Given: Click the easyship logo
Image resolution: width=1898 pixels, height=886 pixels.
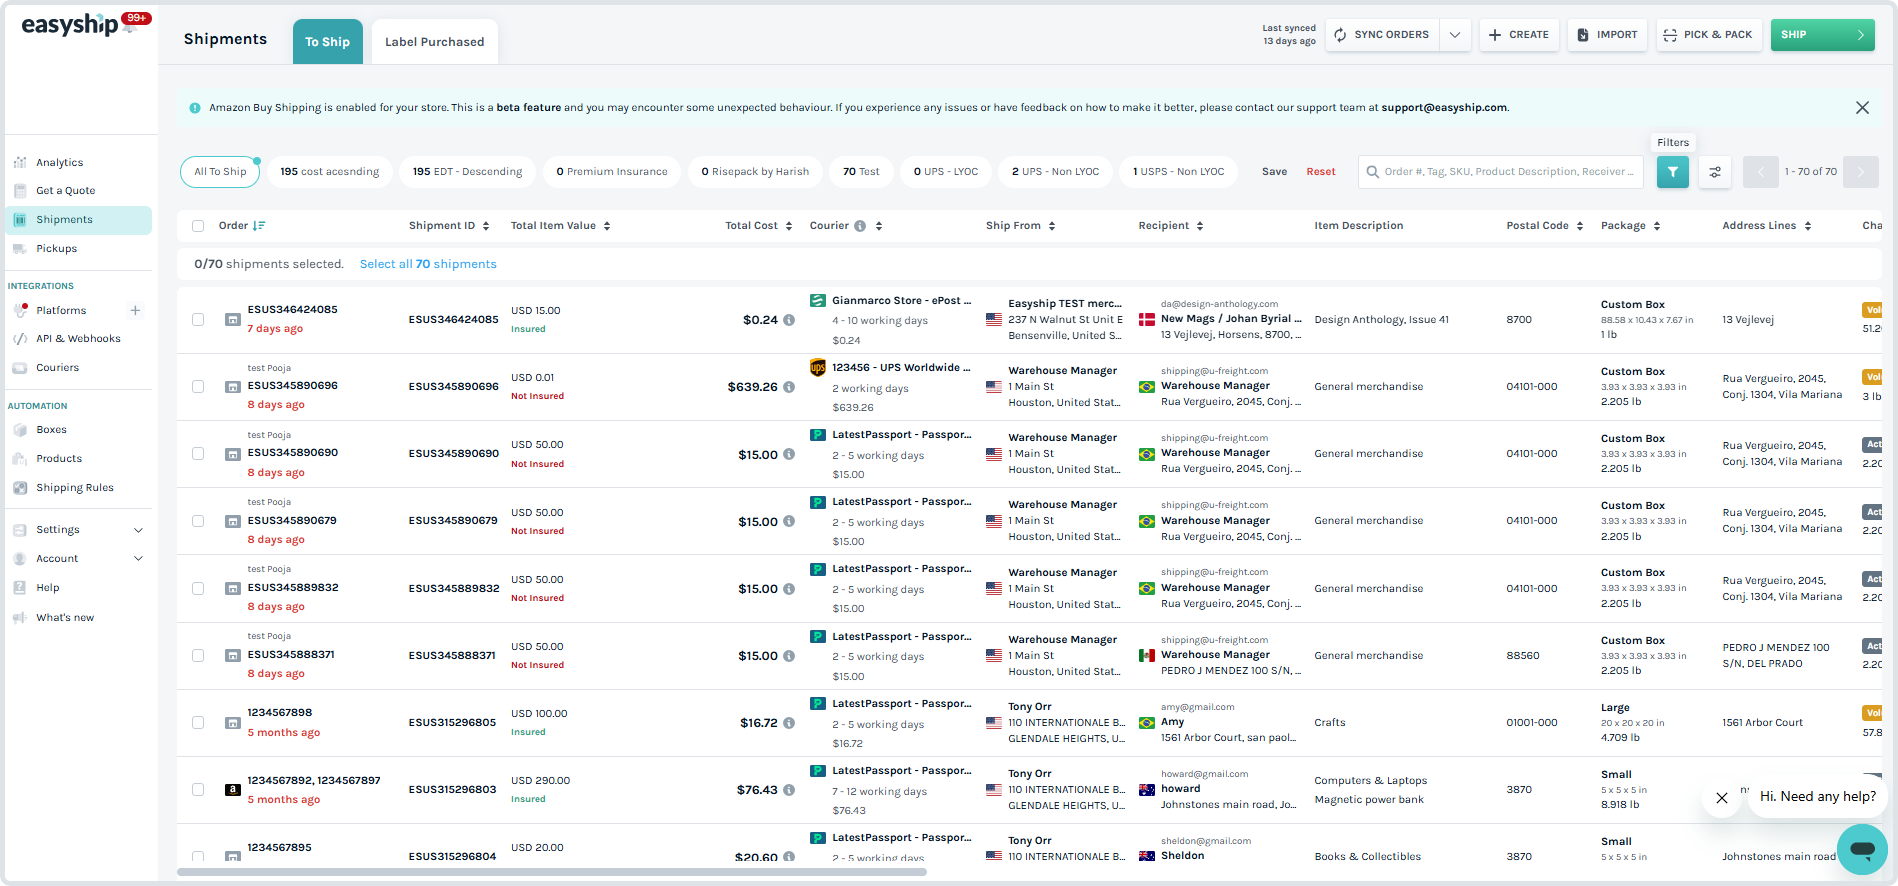Looking at the screenshot, I should coord(70,25).
